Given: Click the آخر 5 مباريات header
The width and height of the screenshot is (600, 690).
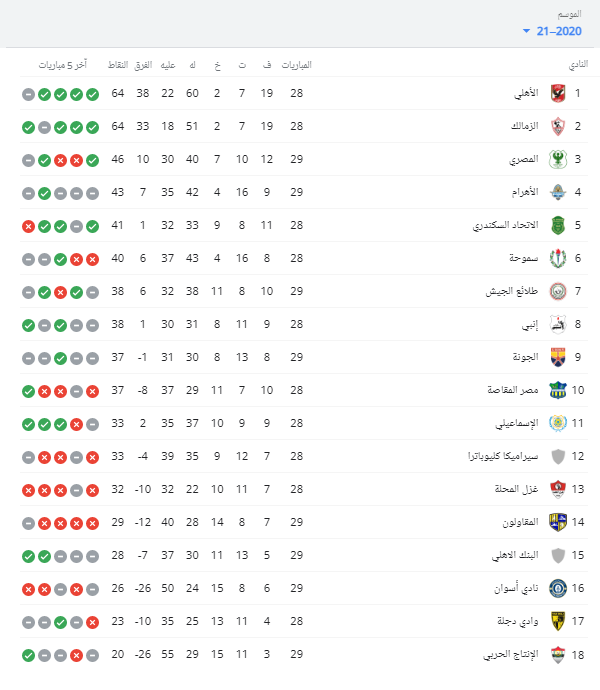Looking at the screenshot, I should [x=63, y=65].
